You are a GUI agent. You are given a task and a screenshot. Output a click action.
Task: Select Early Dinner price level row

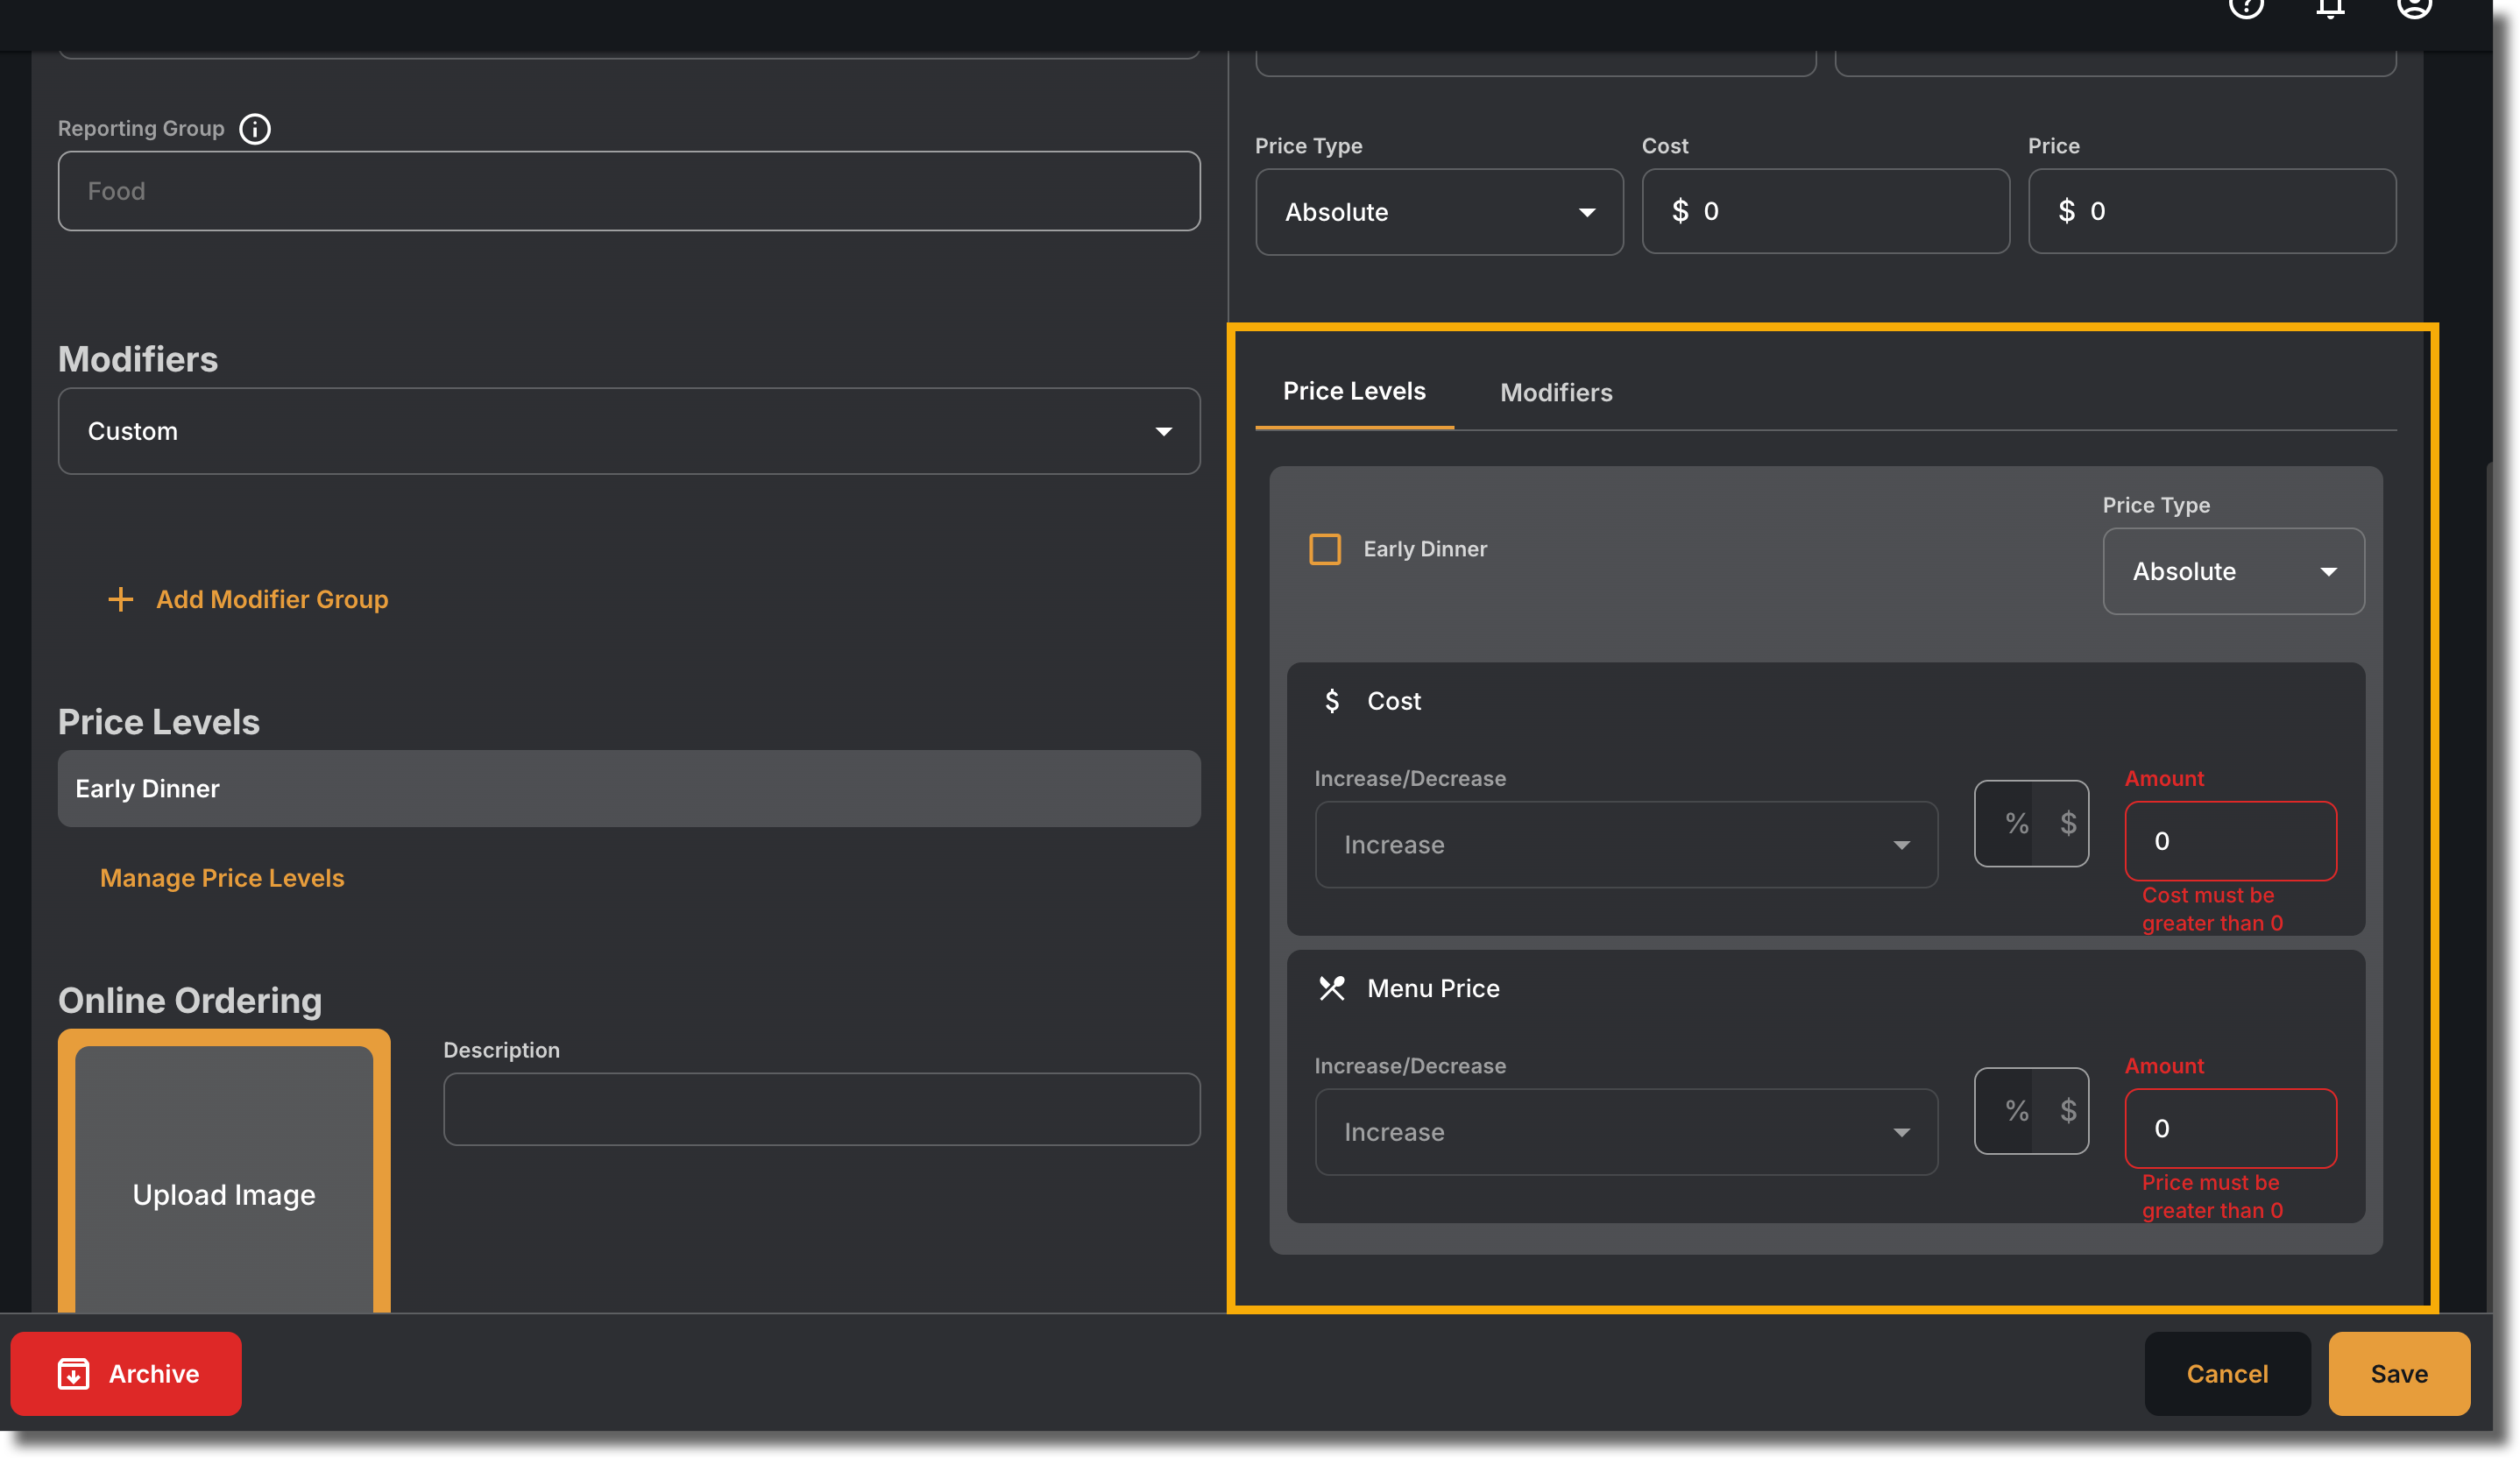[x=629, y=788]
